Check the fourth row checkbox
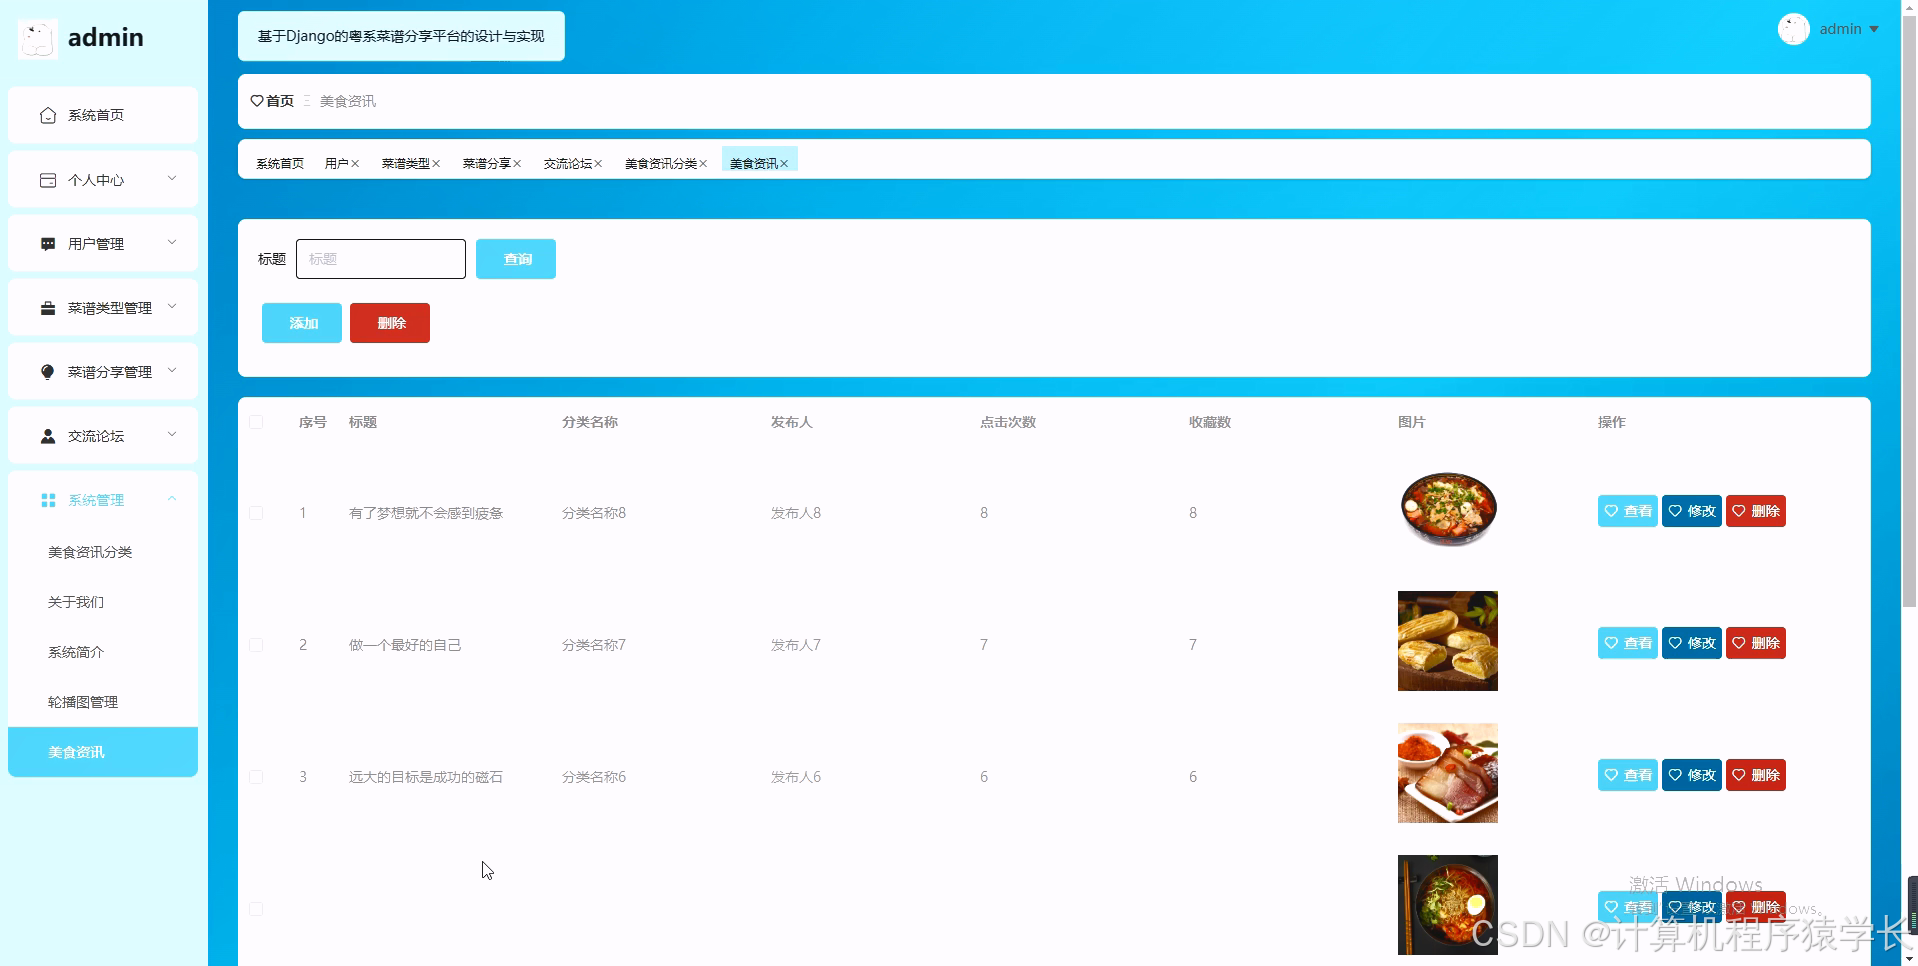1918x966 pixels. coord(256,909)
